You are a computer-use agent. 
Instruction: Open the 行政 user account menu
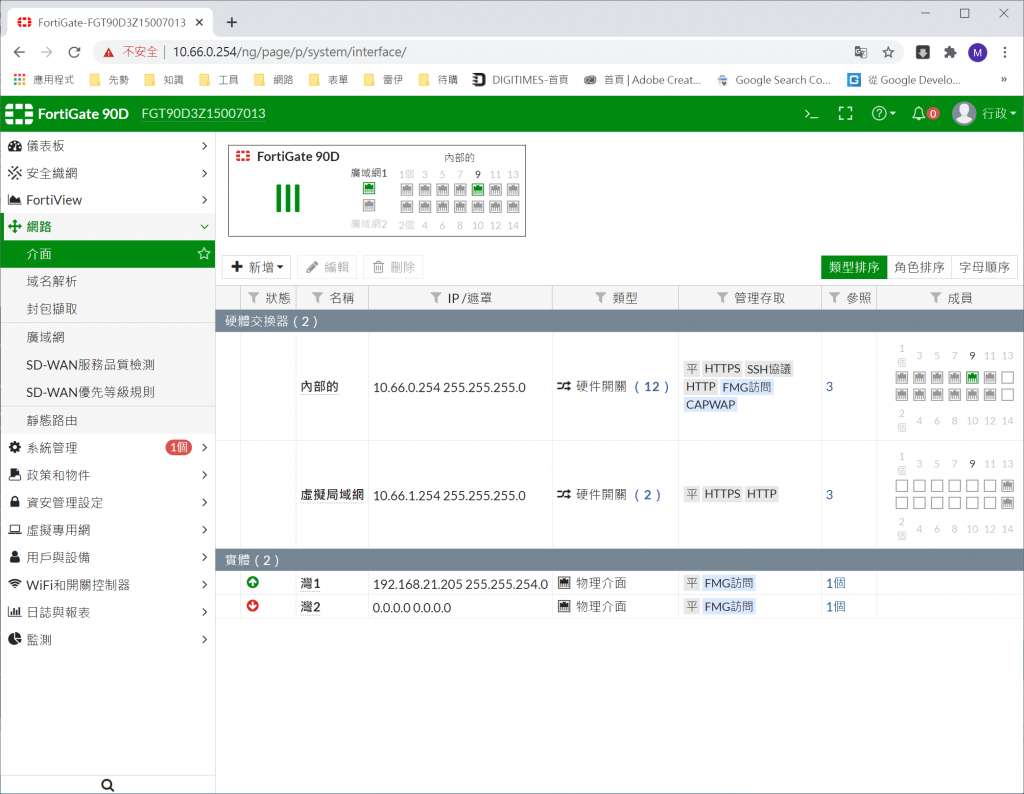[x=984, y=114]
